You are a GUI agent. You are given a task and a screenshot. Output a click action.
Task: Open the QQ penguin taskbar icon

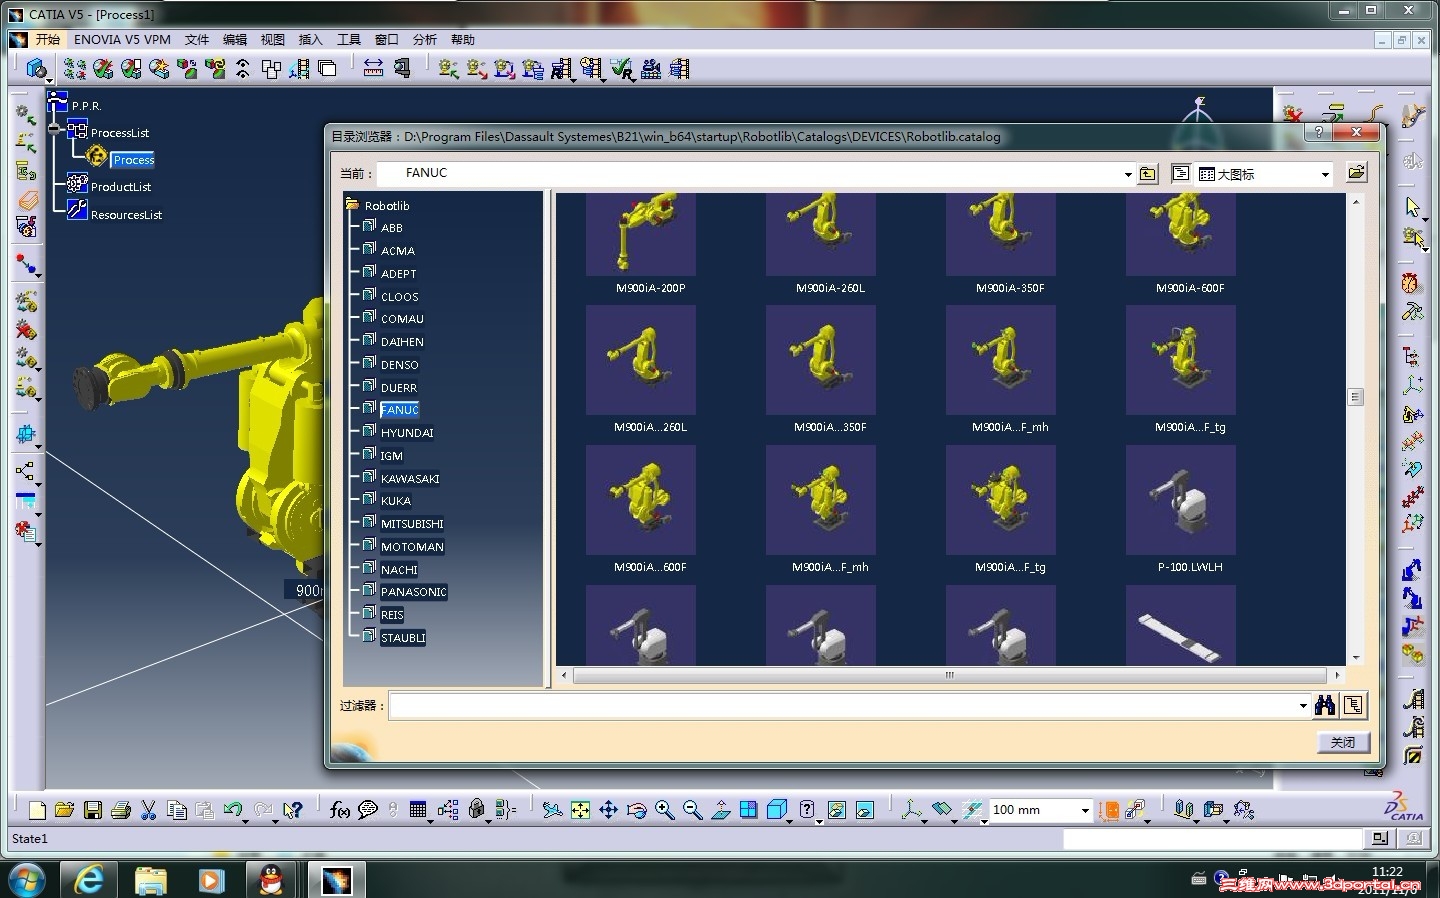click(271, 880)
